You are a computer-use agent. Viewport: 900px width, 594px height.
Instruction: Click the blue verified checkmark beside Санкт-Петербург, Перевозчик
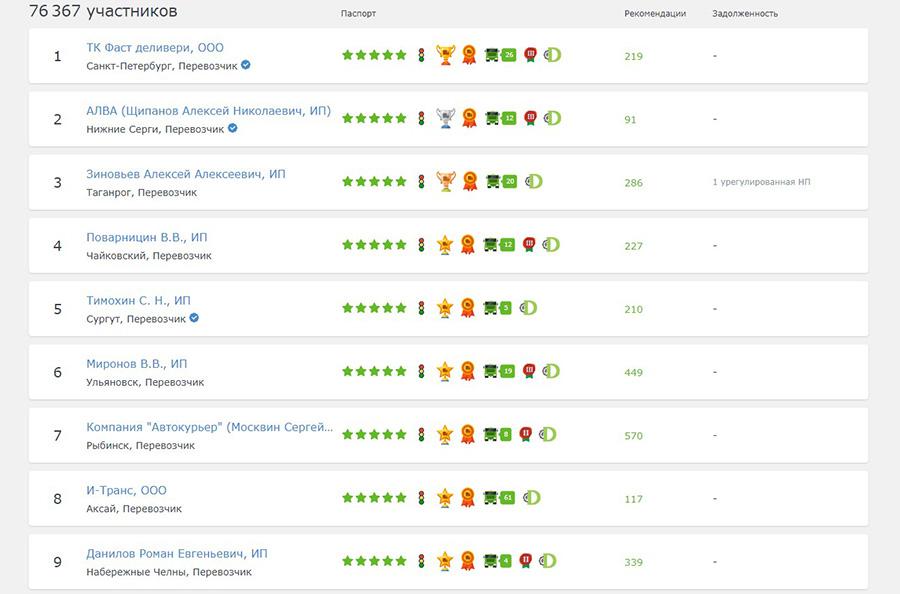(246, 65)
